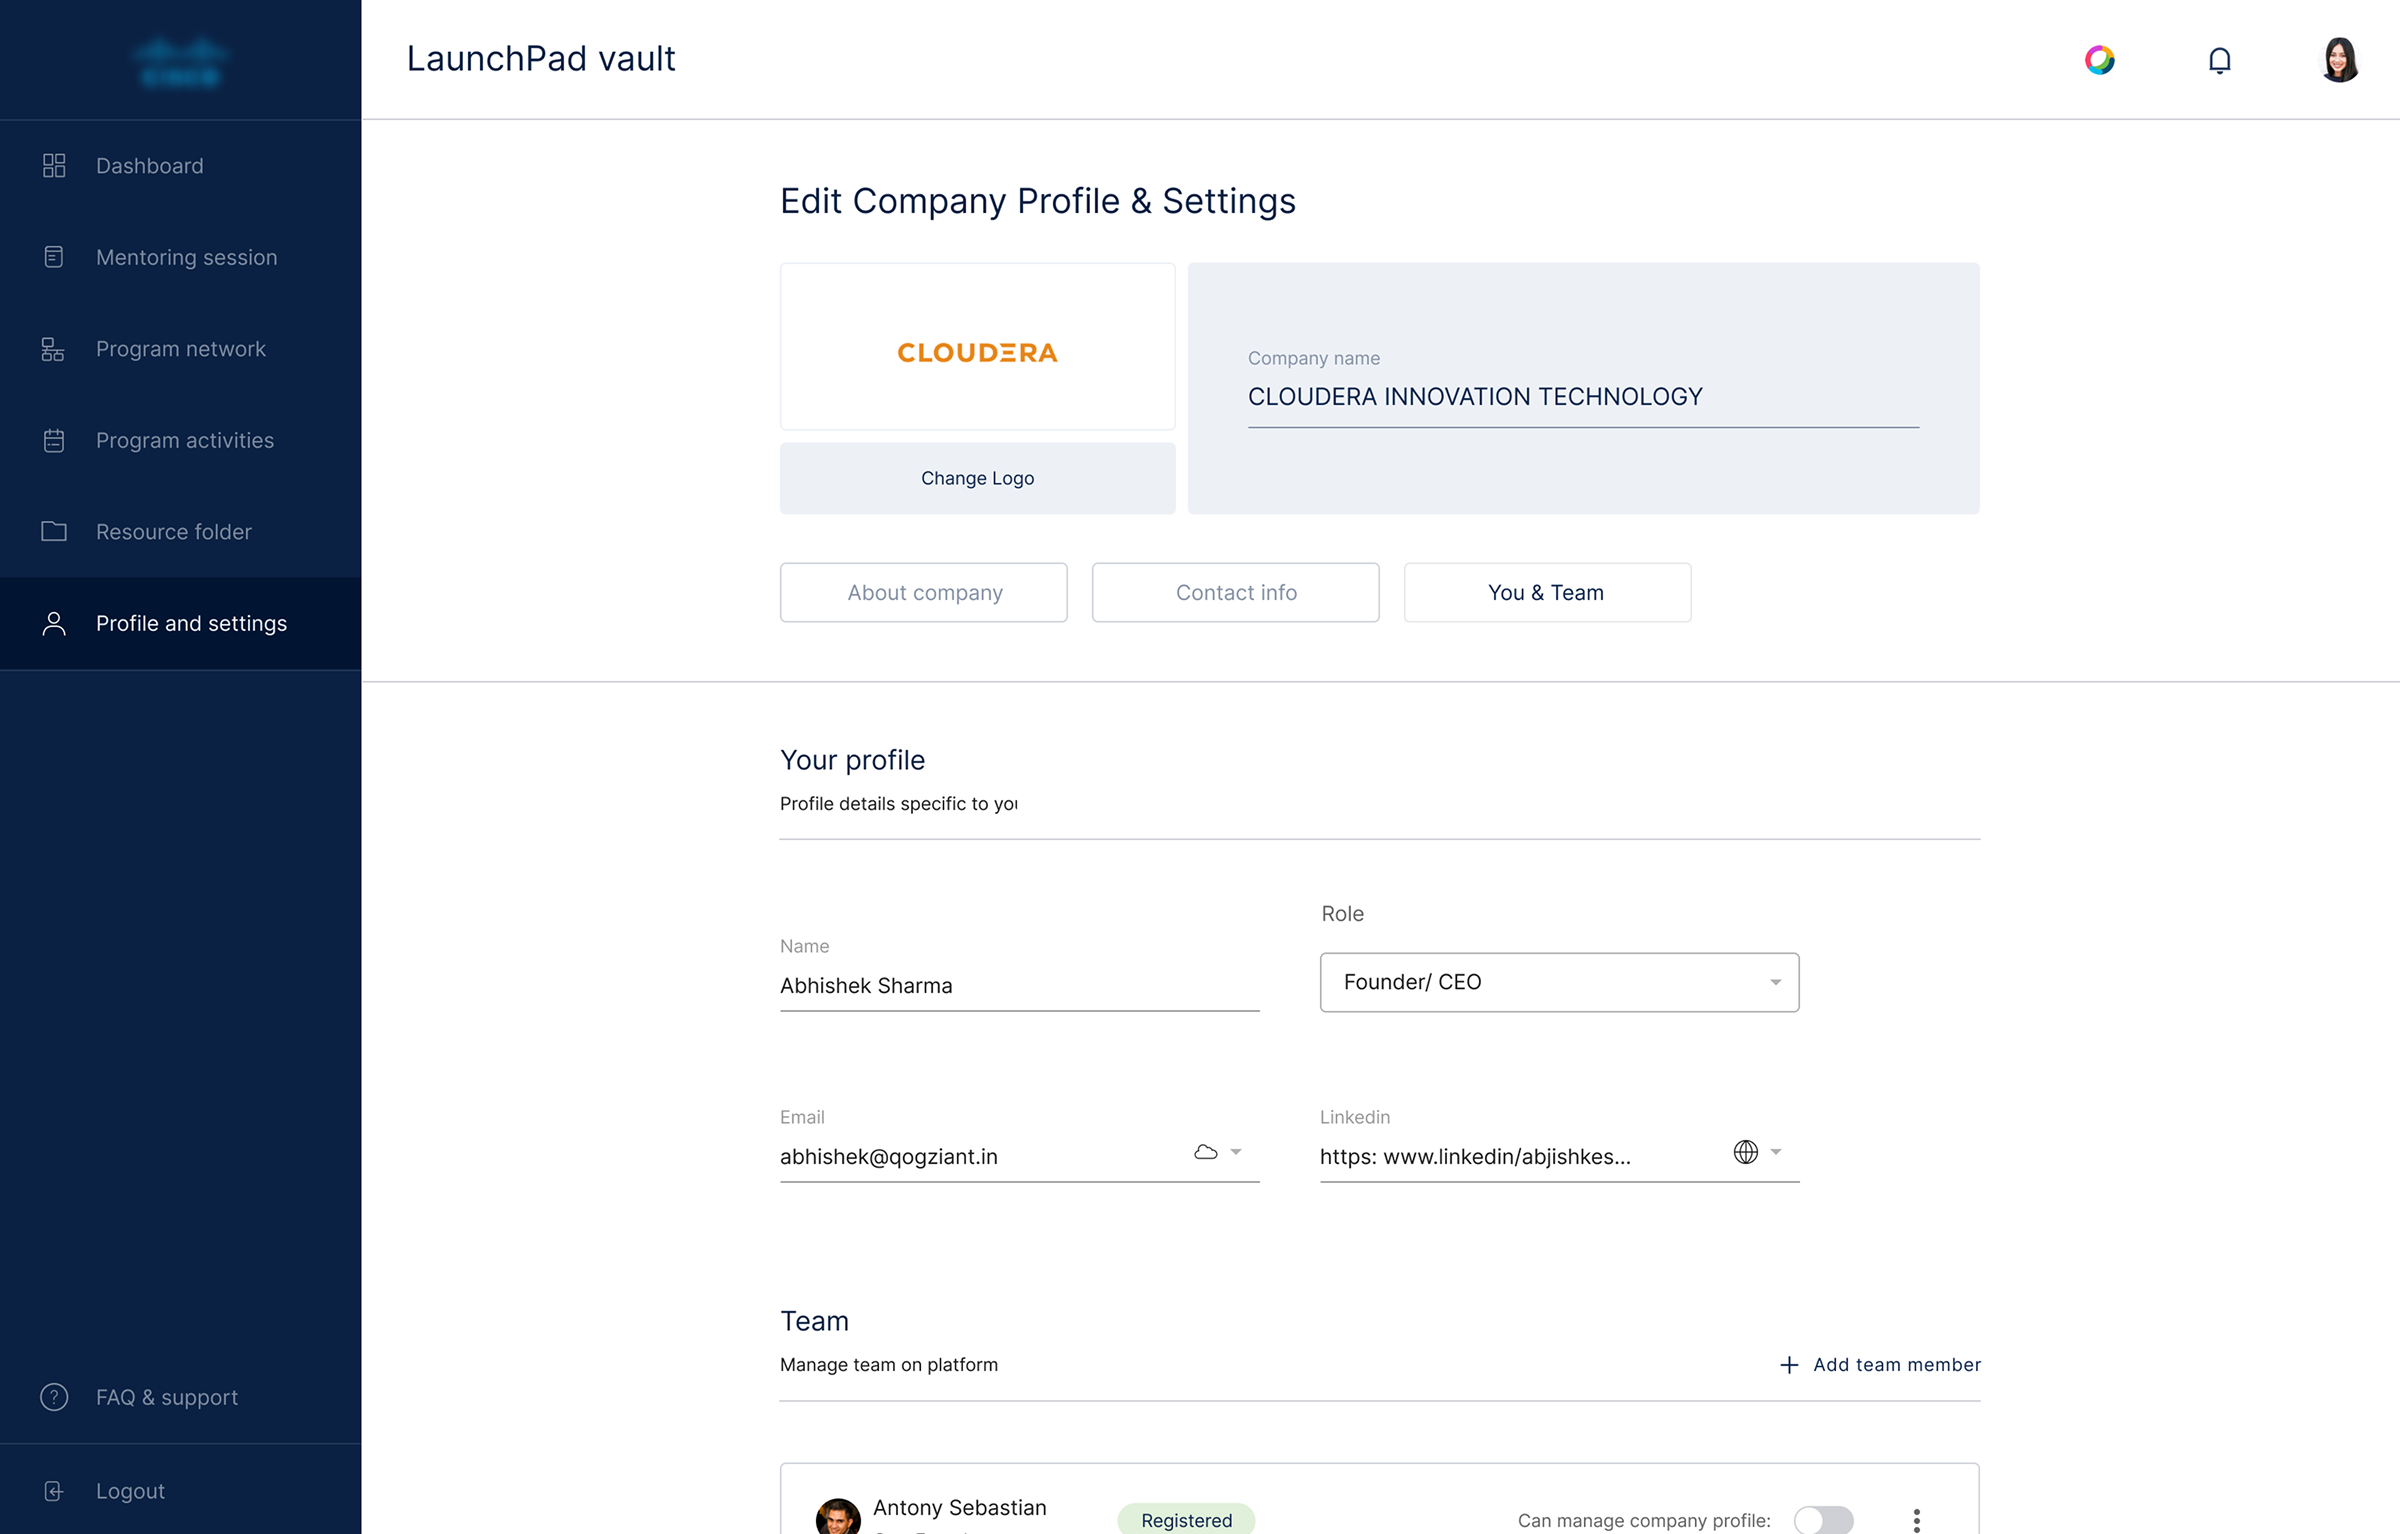Click the globe icon in Linkedin field

pos(1746,1152)
